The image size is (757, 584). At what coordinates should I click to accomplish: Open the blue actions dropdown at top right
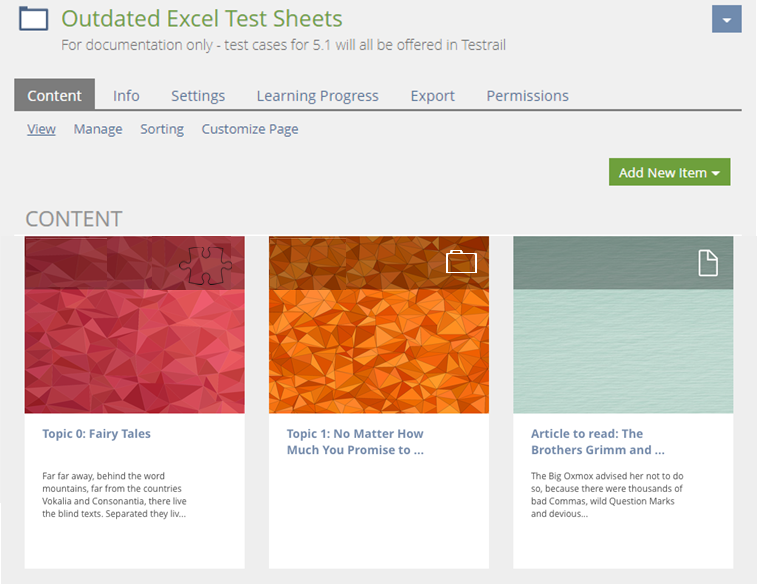click(x=726, y=19)
